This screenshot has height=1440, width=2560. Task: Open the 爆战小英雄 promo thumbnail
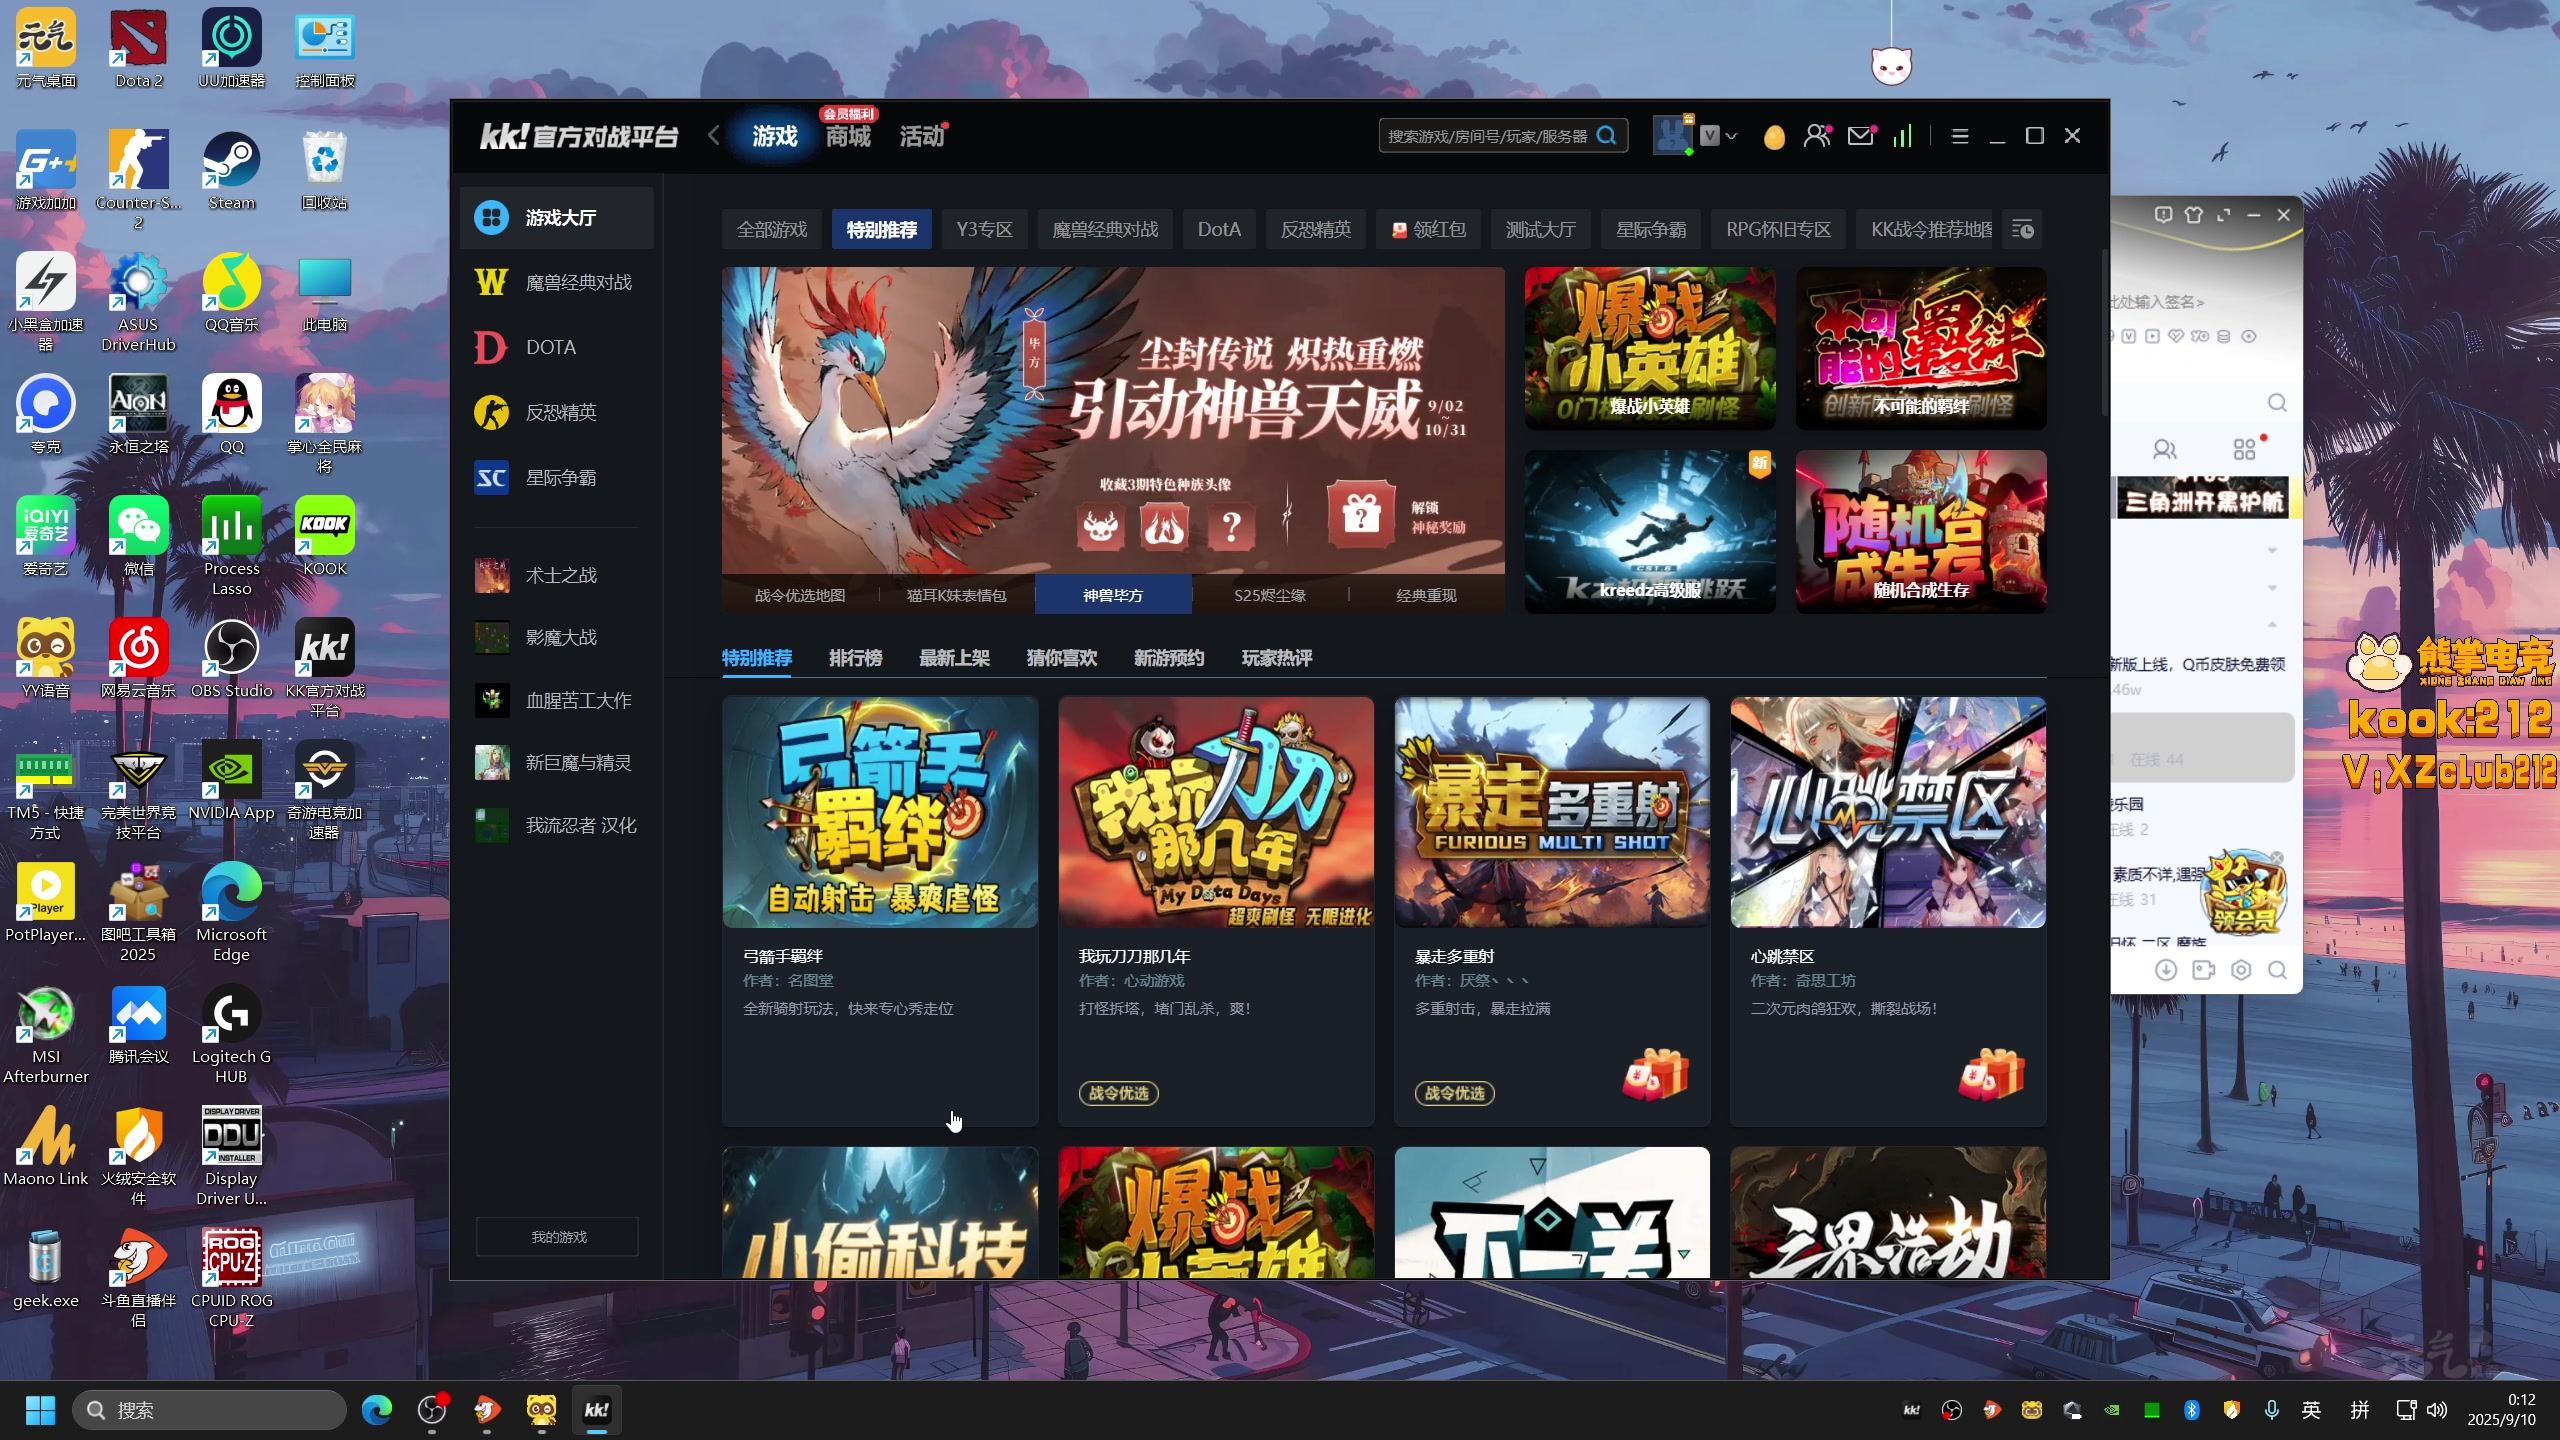coord(1650,348)
